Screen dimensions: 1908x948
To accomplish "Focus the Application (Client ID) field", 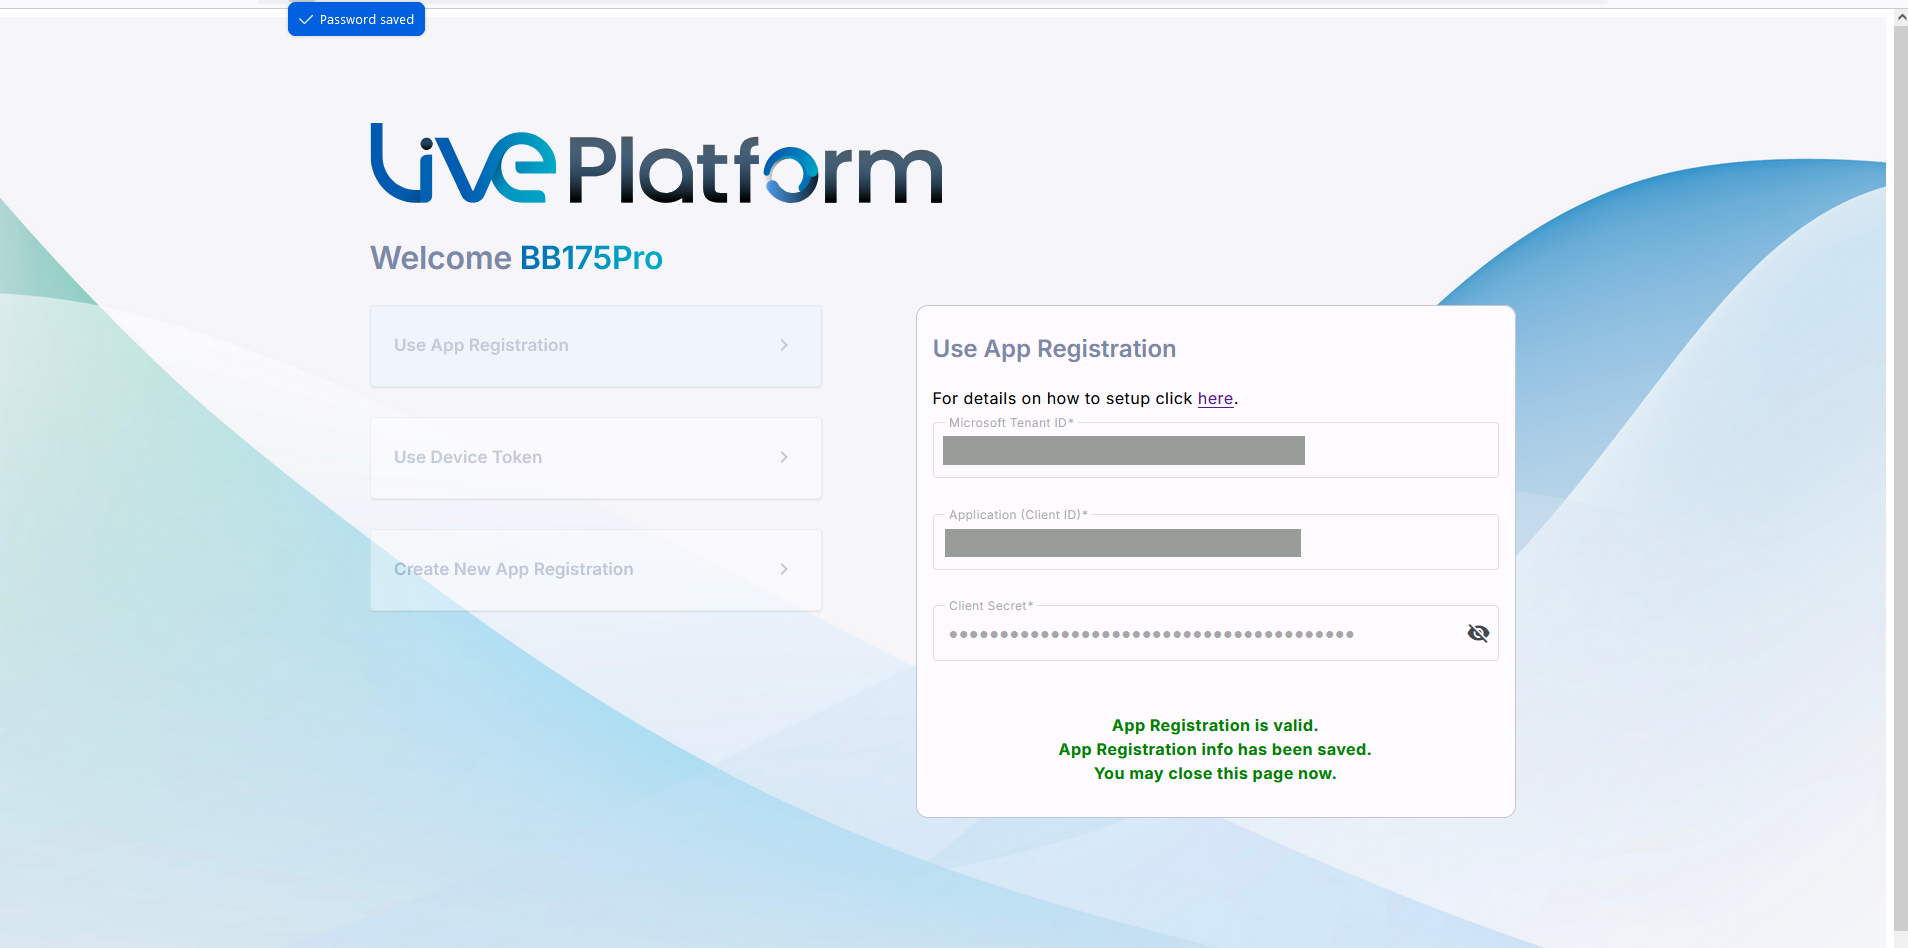I will pos(1215,542).
